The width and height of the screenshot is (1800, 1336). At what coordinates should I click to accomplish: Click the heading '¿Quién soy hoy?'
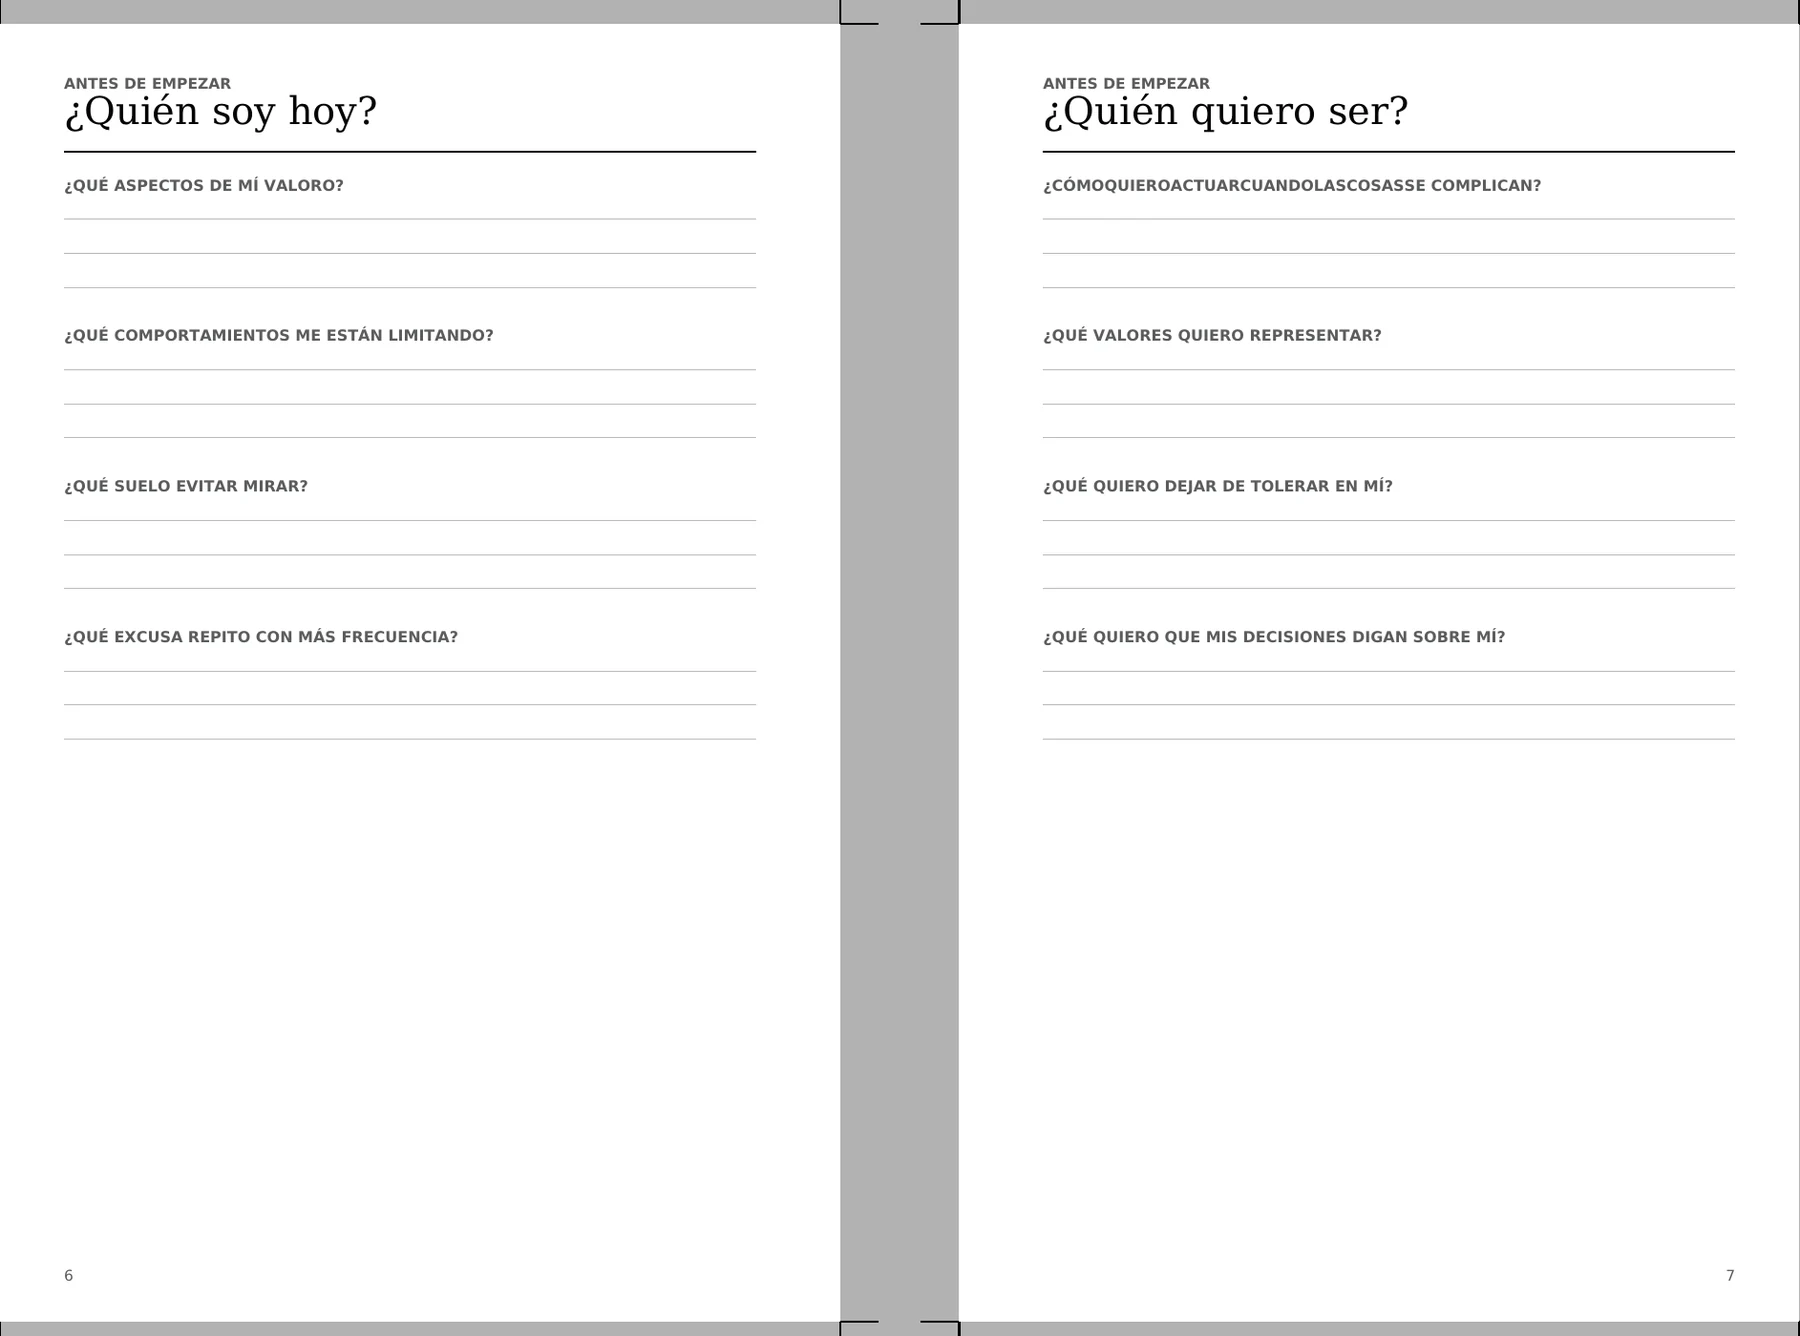coord(221,112)
